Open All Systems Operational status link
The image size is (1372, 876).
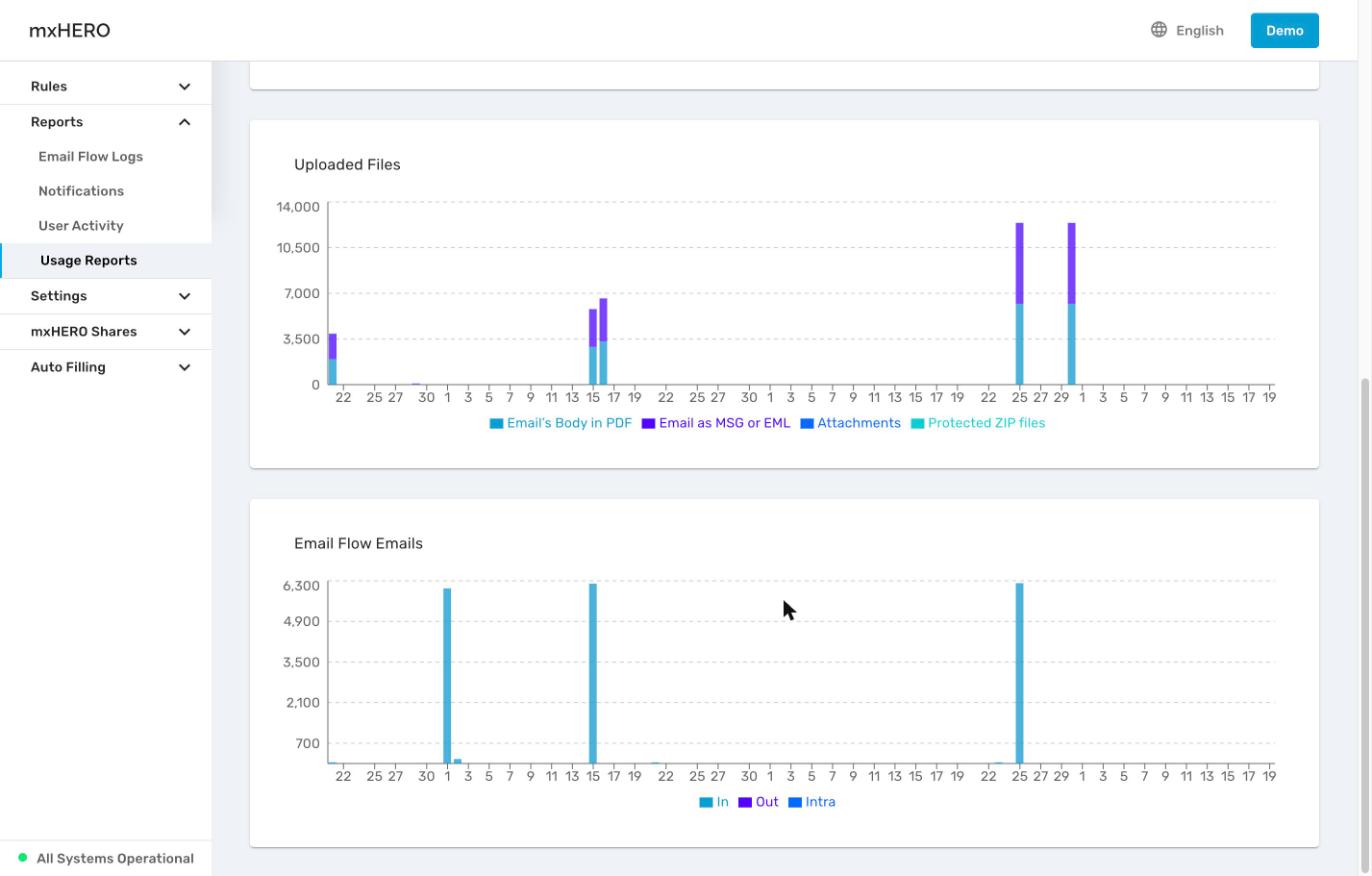point(115,858)
